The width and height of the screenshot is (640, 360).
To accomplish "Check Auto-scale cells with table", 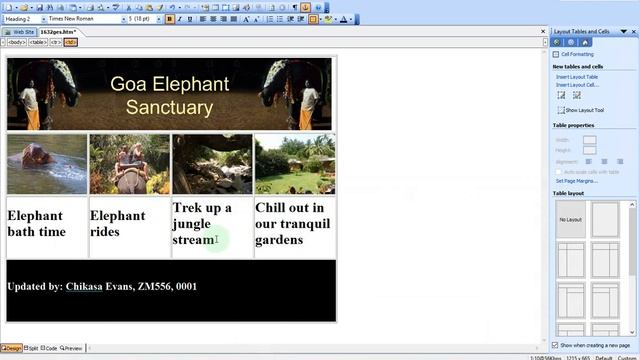I will coord(558,172).
